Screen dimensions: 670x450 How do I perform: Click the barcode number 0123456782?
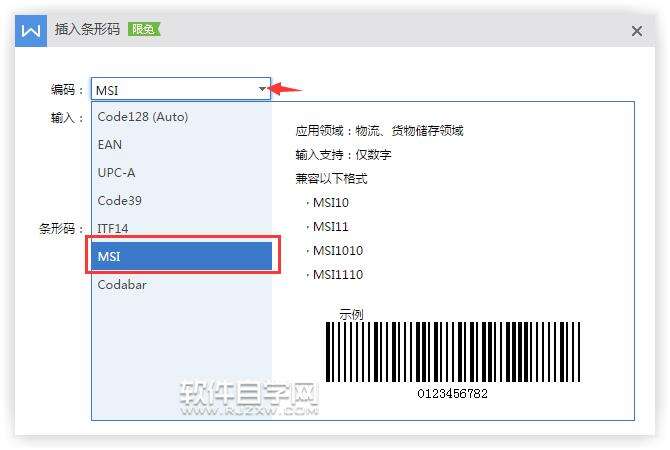[x=453, y=394]
